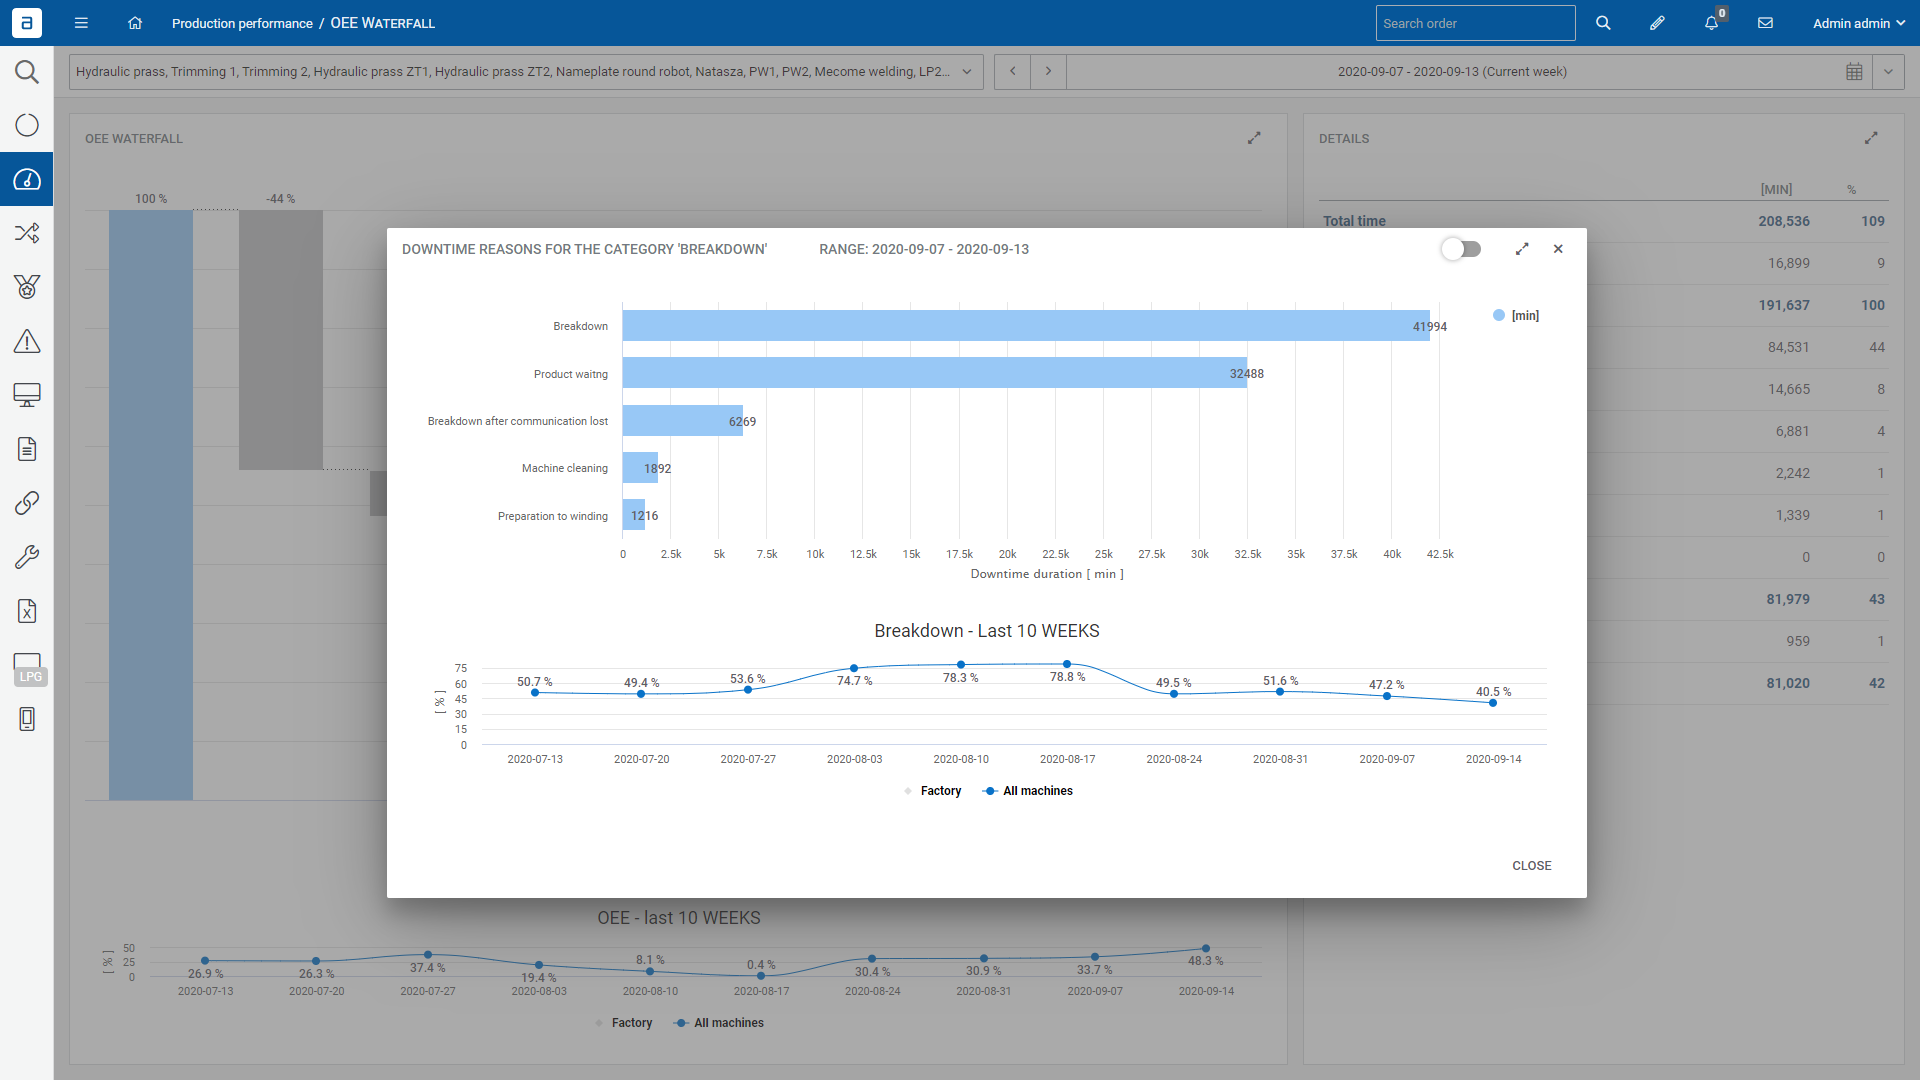This screenshot has height=1080, width=1920.
Task: Open the sidebar medal award icon
Action: (x=27, y=287)
